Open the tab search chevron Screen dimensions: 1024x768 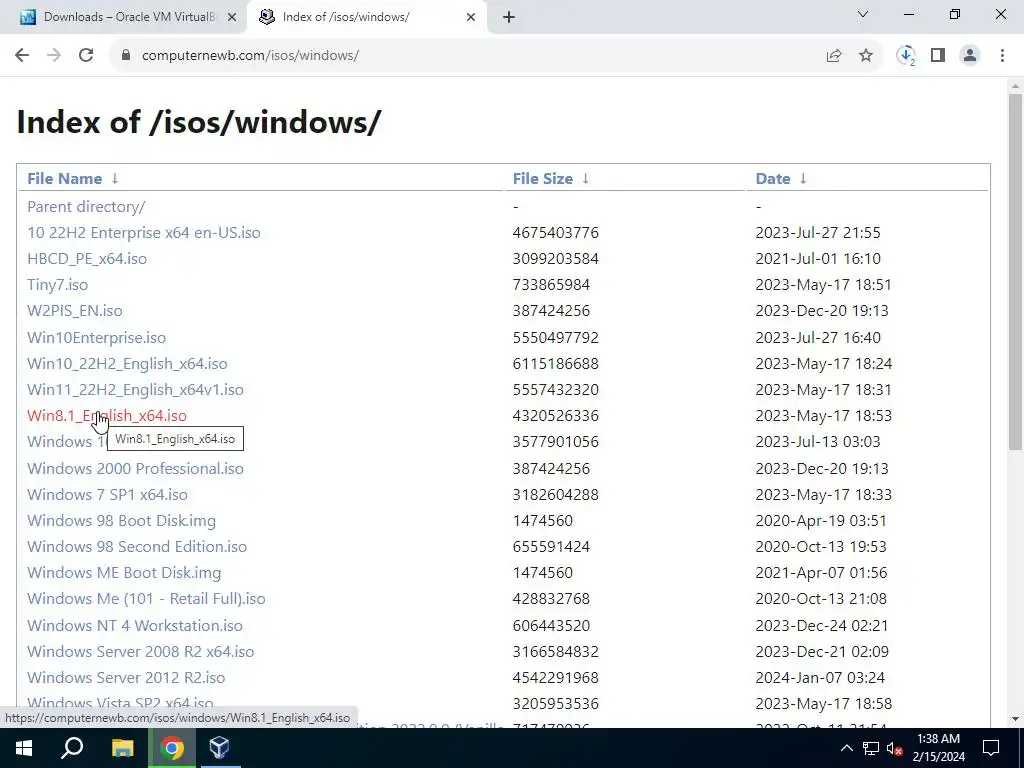coord(863,14)
